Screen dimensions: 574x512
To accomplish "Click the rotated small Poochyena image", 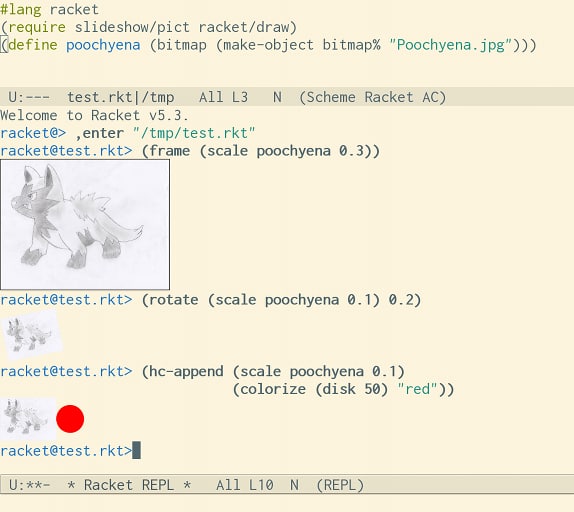I will coord(31,335).
